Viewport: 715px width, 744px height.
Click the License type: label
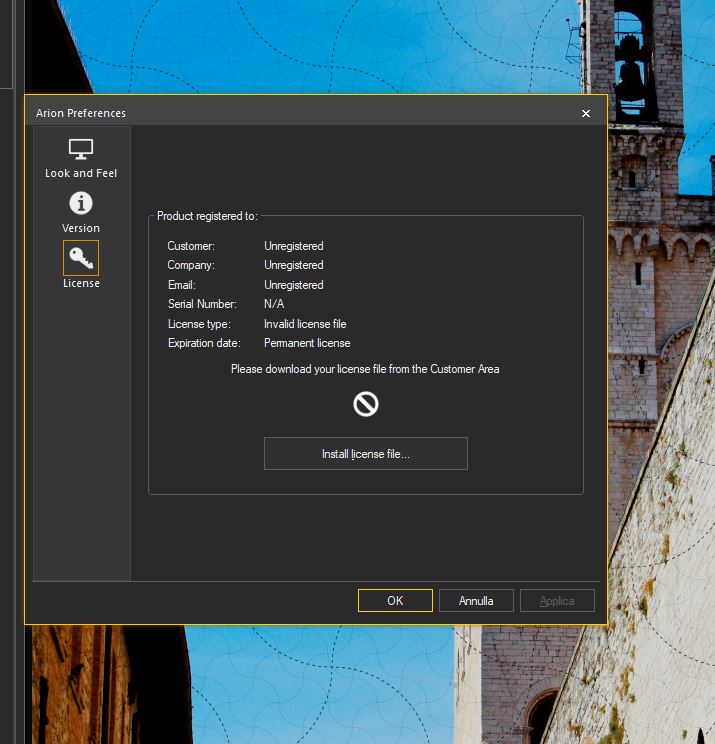tap(199, 324)
